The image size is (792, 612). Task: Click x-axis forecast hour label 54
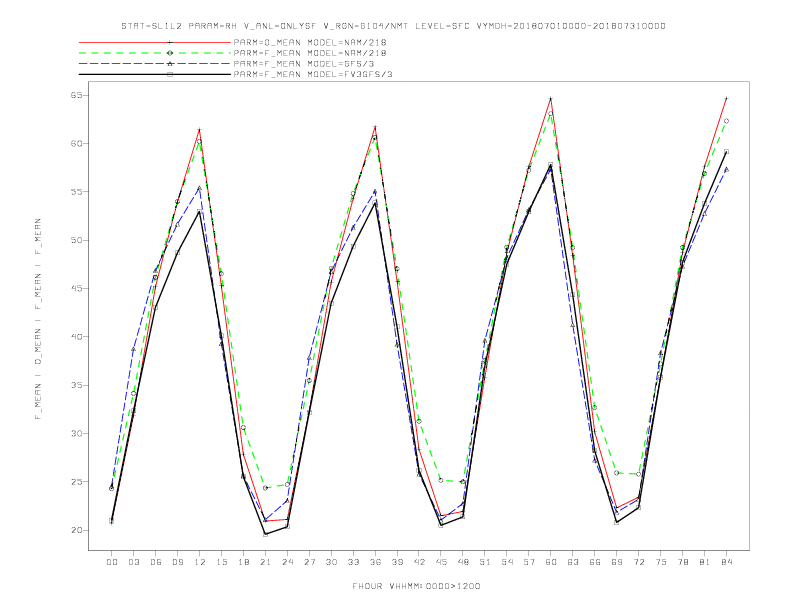[507, 562]
